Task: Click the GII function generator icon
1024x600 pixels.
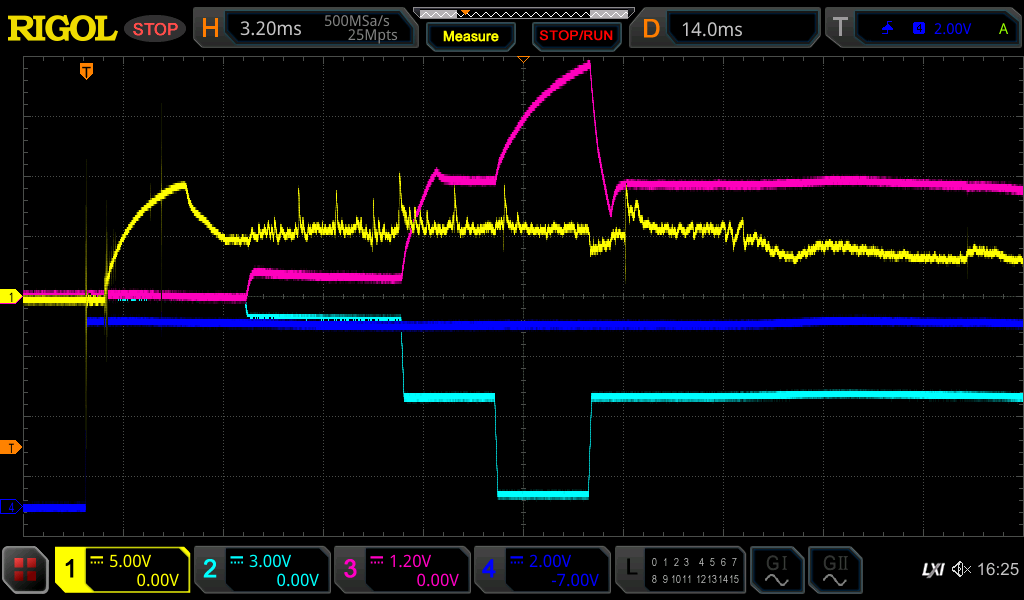Action: click(x=834, y=570)
